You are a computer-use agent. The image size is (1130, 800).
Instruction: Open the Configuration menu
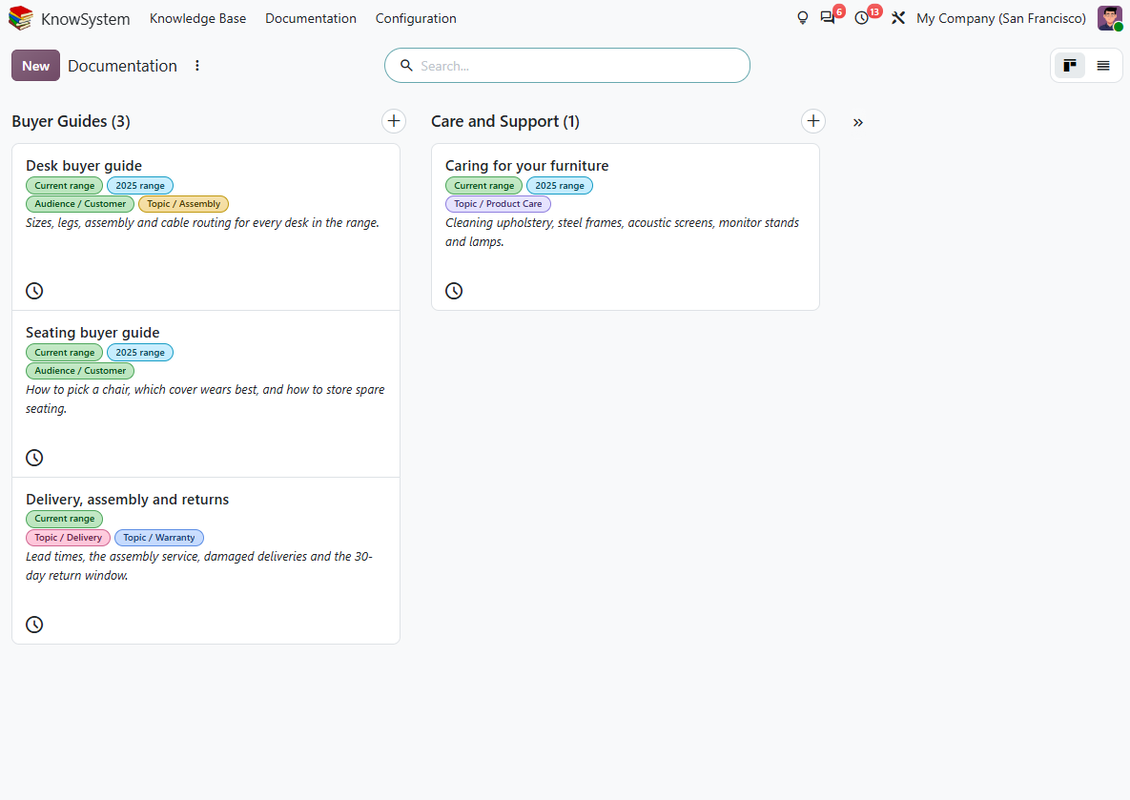coord(416,18)
